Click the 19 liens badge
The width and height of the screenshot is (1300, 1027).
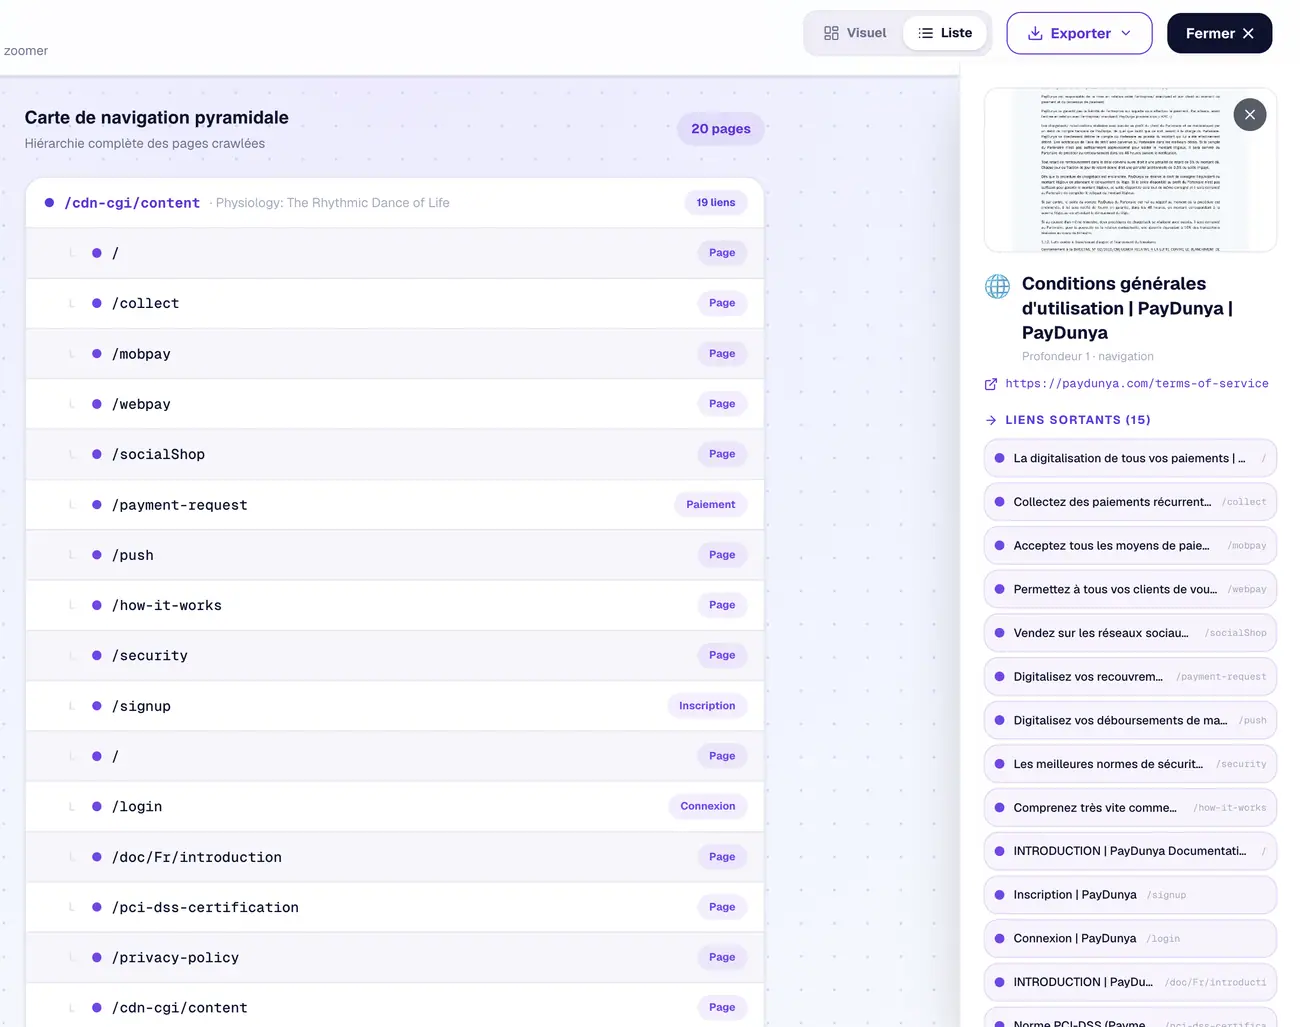pos(716,203)
